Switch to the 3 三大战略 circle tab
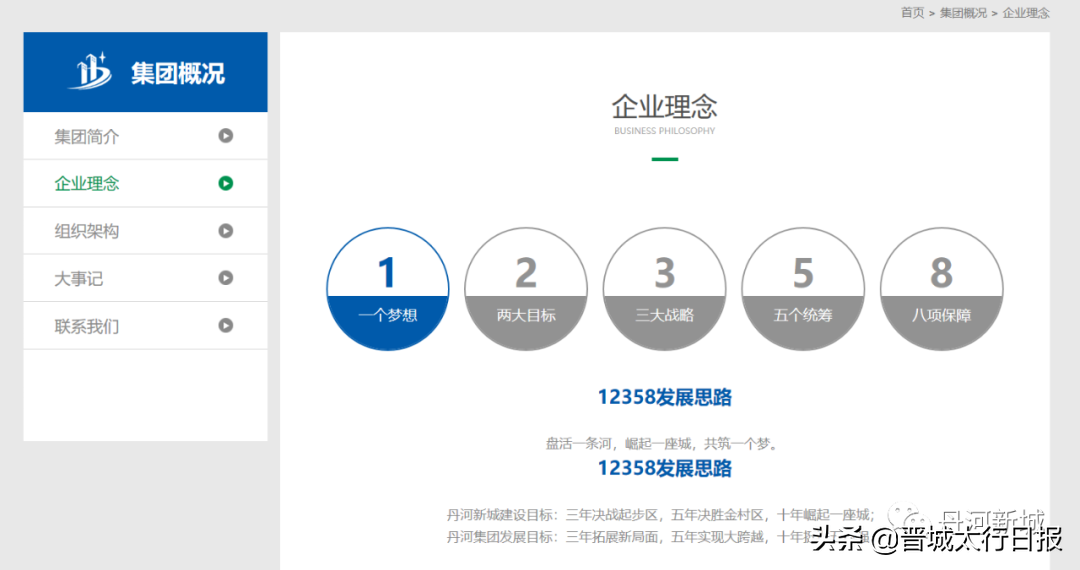 coord(665,289)
